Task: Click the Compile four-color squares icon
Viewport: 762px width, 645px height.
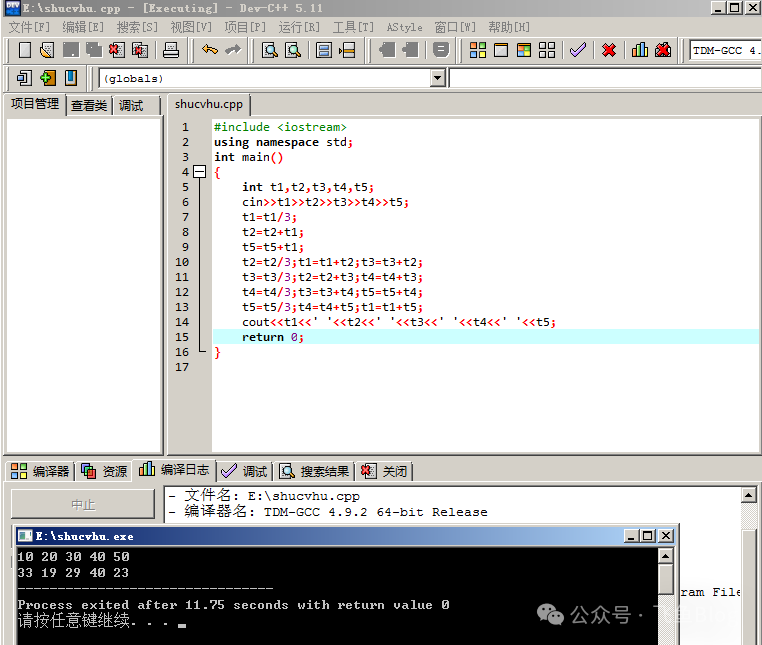Action: pos(478,50)
